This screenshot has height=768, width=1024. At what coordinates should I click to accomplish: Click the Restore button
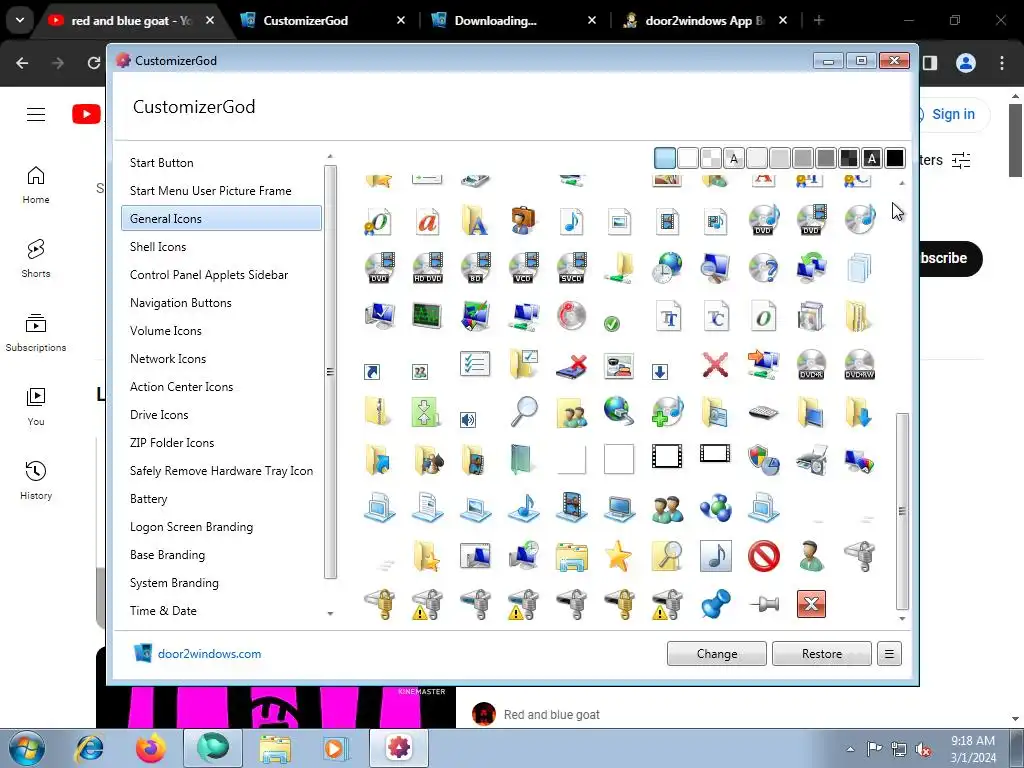point(822,654)
